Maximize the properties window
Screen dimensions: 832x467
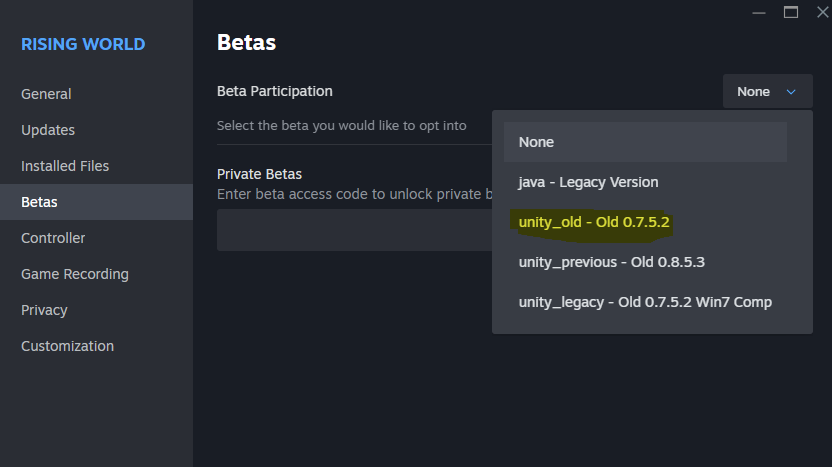791,12
